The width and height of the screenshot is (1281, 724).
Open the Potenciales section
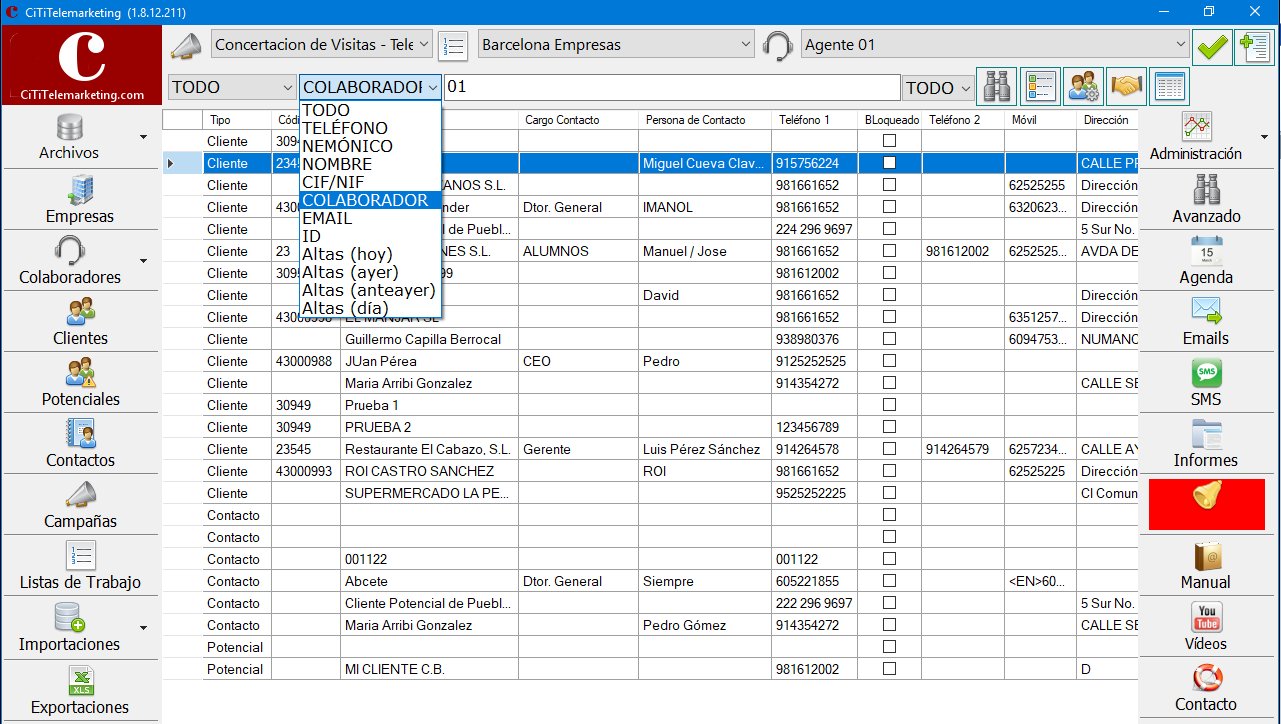point(80,382)
